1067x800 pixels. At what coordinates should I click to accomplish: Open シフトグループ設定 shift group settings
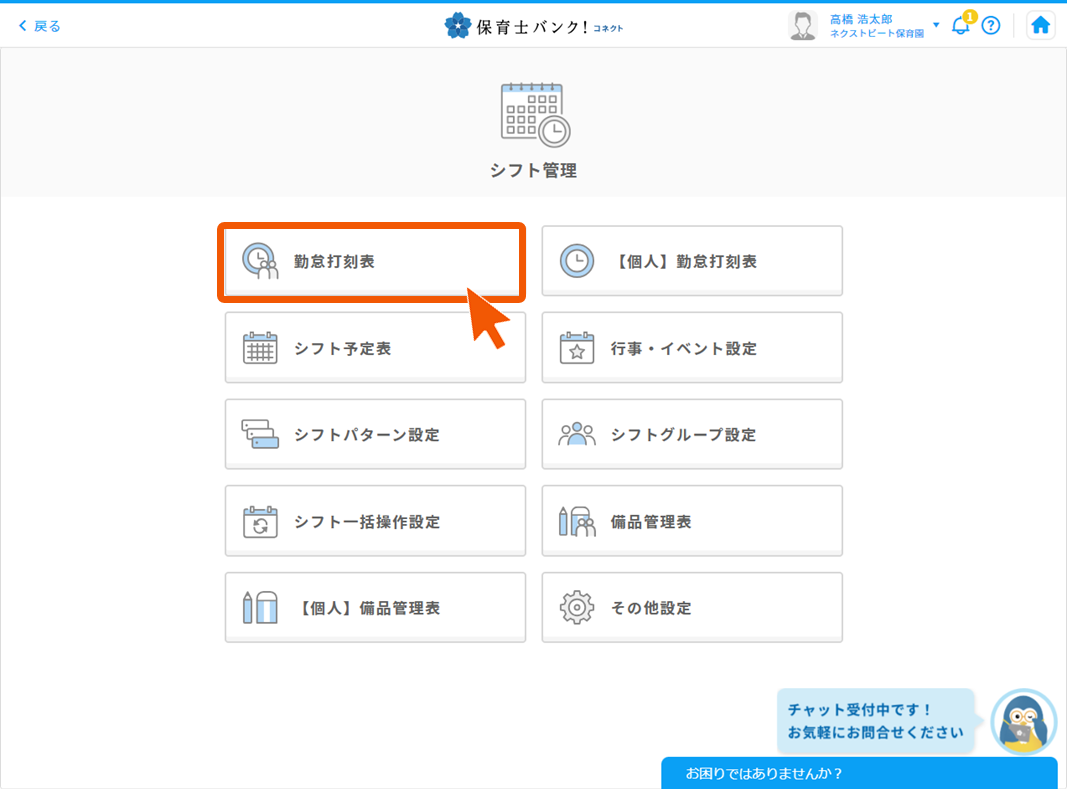pyautogui.click(x=691, y=434)
